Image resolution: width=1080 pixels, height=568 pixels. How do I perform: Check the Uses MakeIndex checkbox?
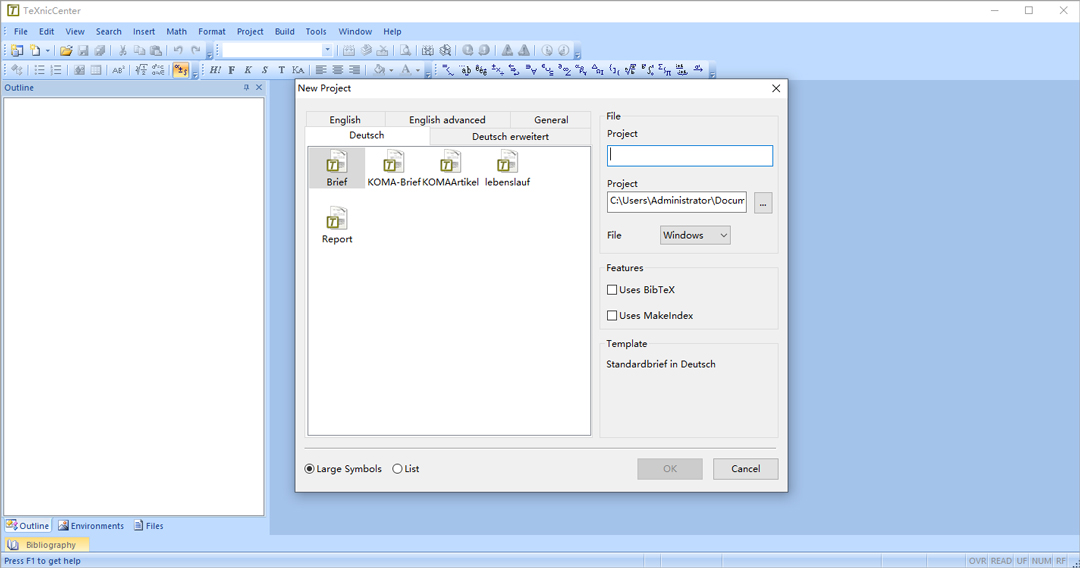click(x=612, y=315)
